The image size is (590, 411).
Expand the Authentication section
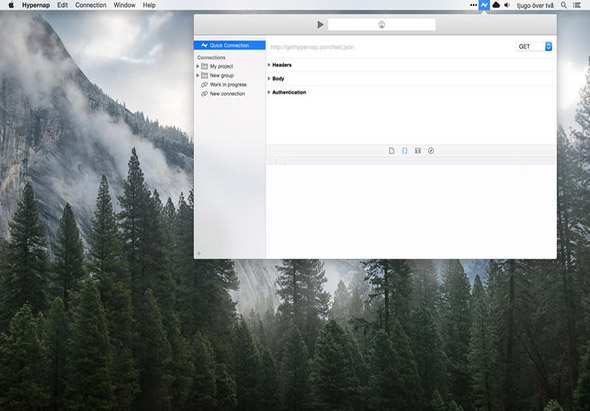269,92
